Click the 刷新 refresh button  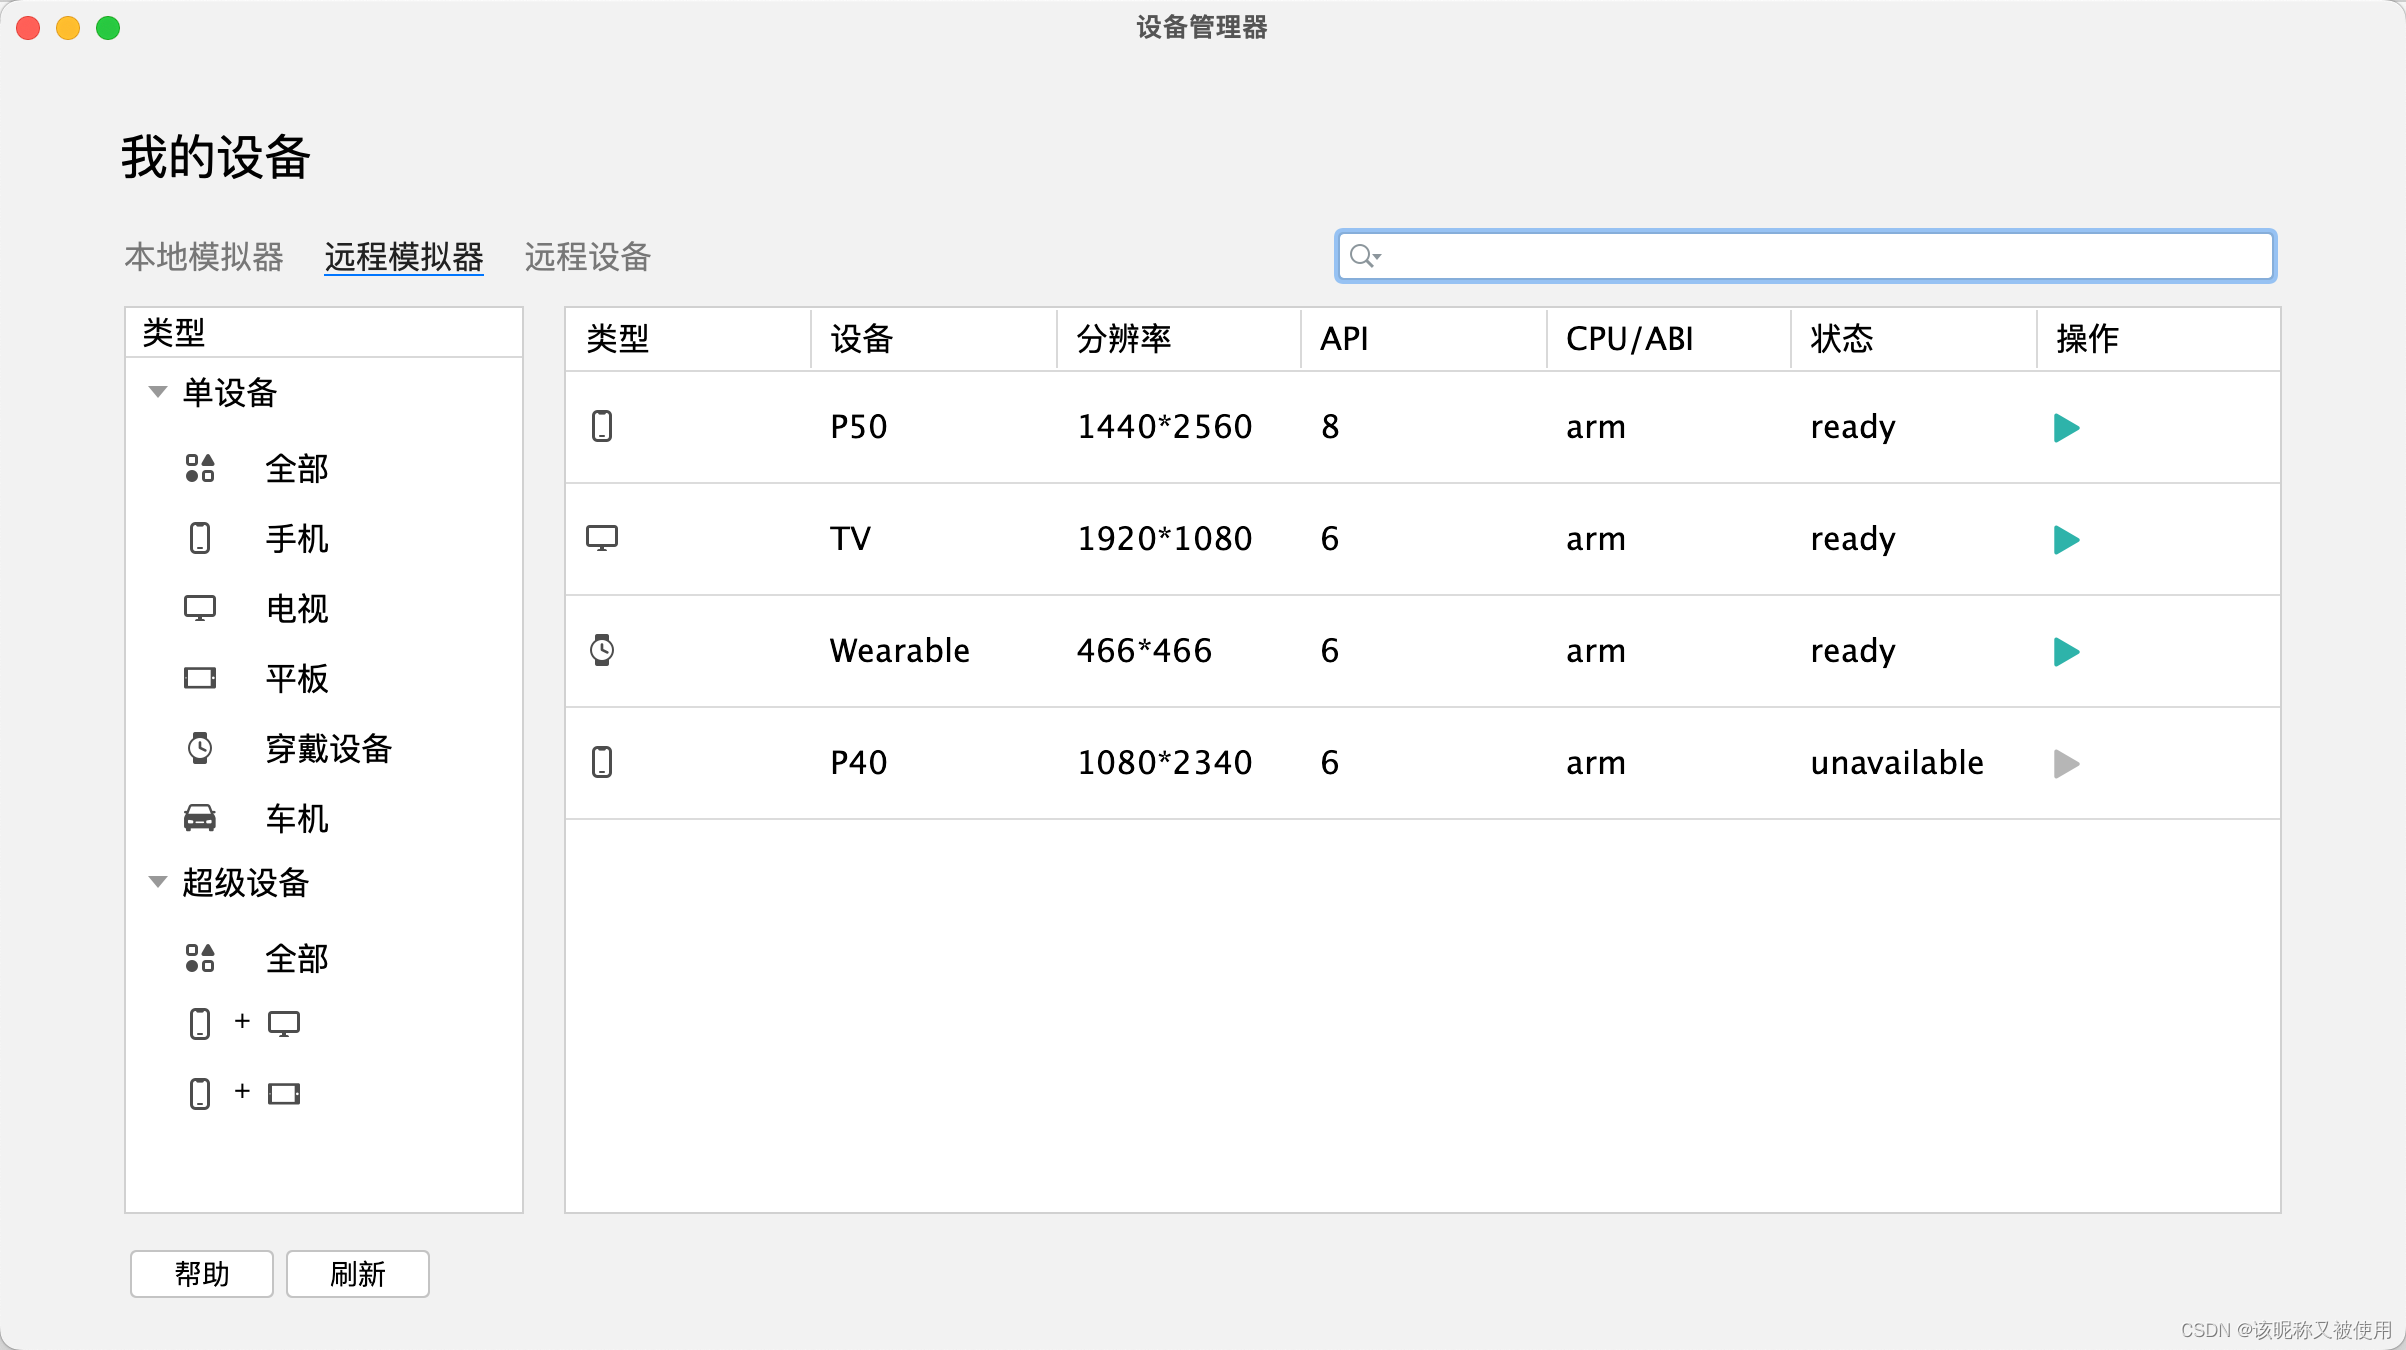[357, 1274]
